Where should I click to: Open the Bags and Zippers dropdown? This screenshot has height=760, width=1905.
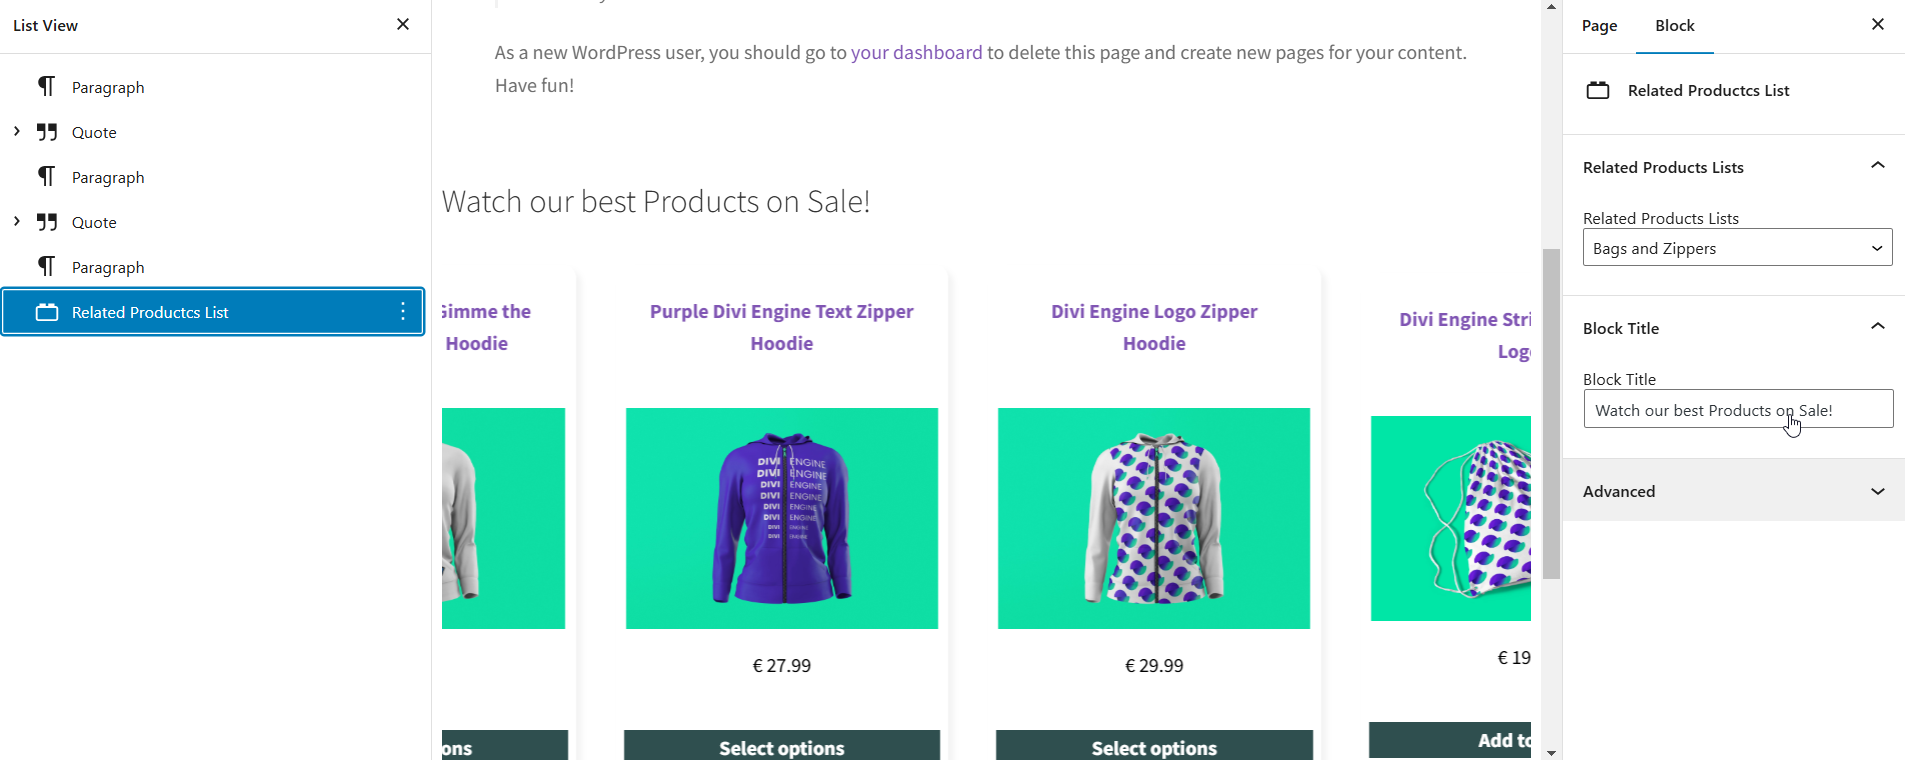coord(1737,248)
